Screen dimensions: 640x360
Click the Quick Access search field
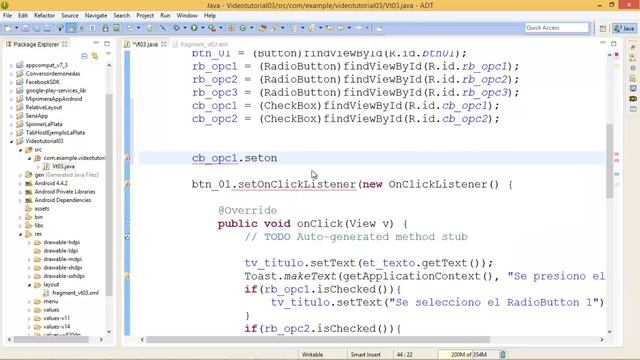[557, 28]
